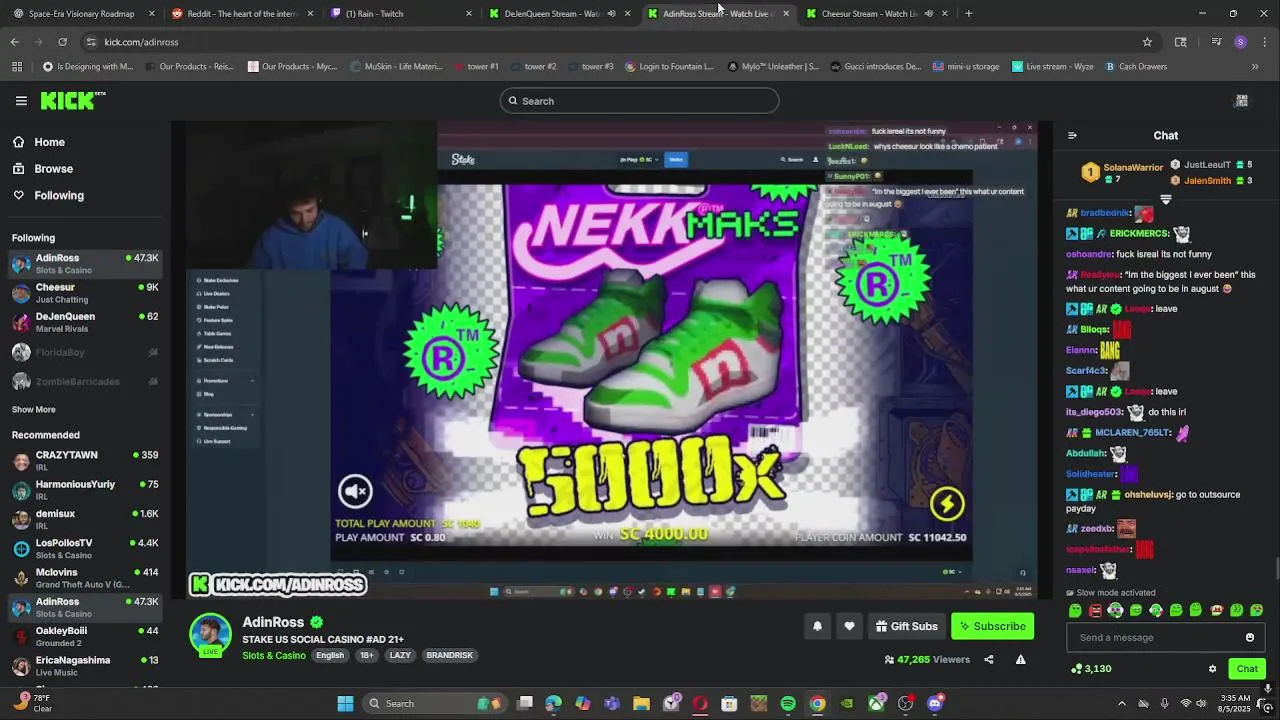Follow AdinRoss with heart icon

849,626
